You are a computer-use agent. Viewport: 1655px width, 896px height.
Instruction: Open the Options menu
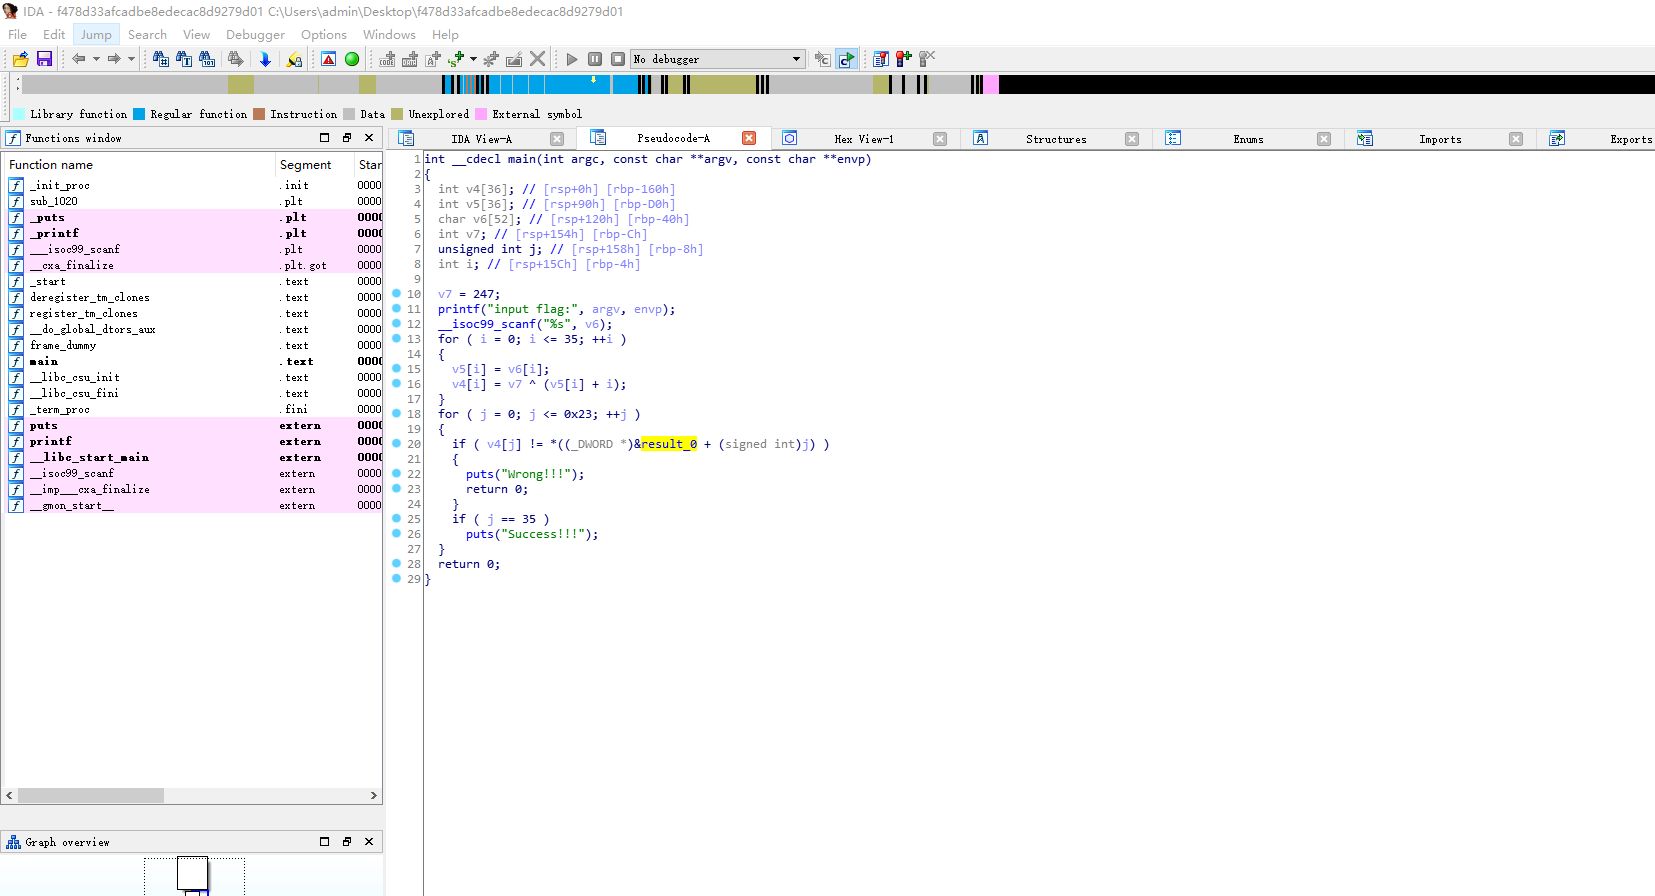324,34
